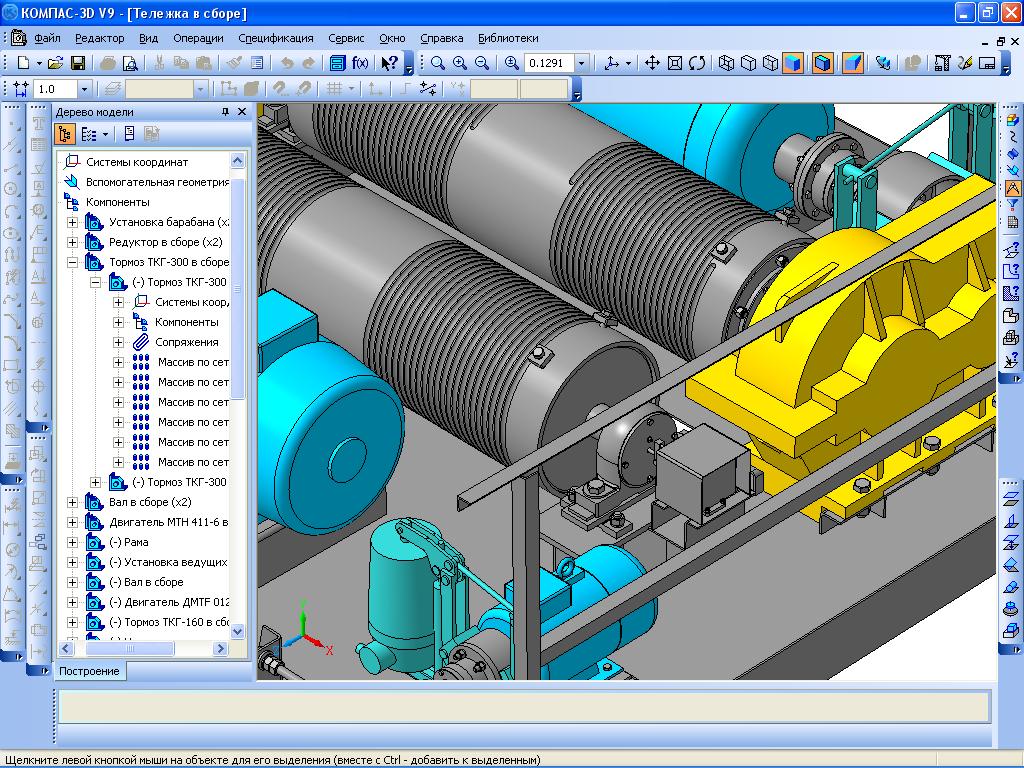The width and height of the screenshot is (1024, 768).
Task: Collapse the Тормоз ТКГ-300 в сборе node
Action: click(72, 262)
